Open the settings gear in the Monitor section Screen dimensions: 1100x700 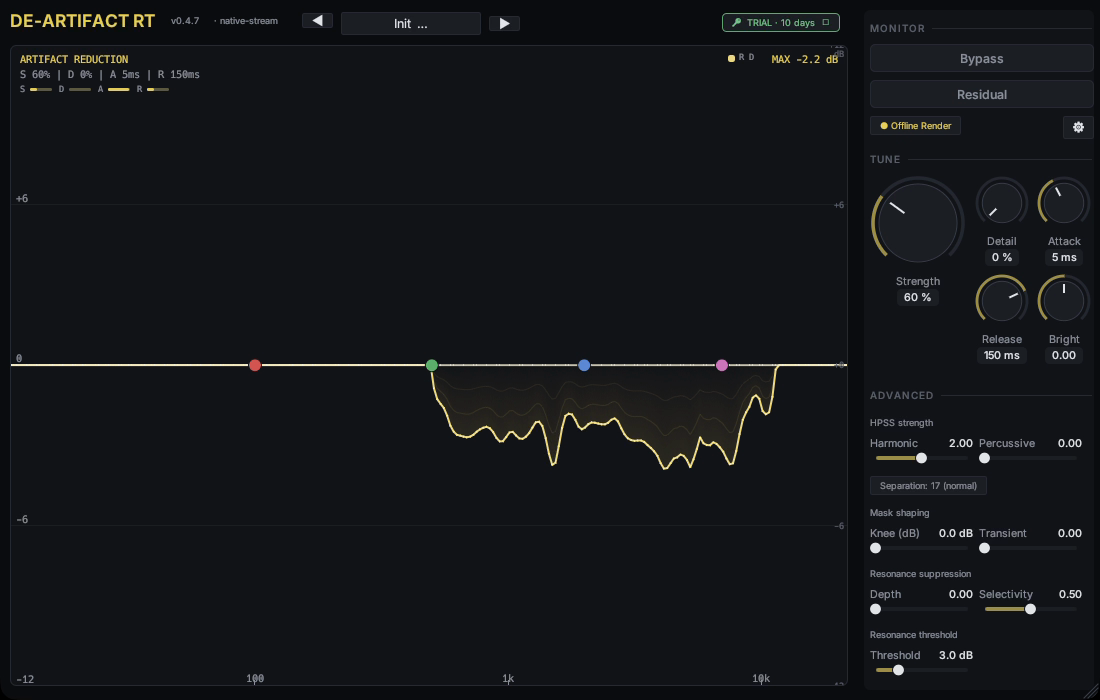(1078, 127)
